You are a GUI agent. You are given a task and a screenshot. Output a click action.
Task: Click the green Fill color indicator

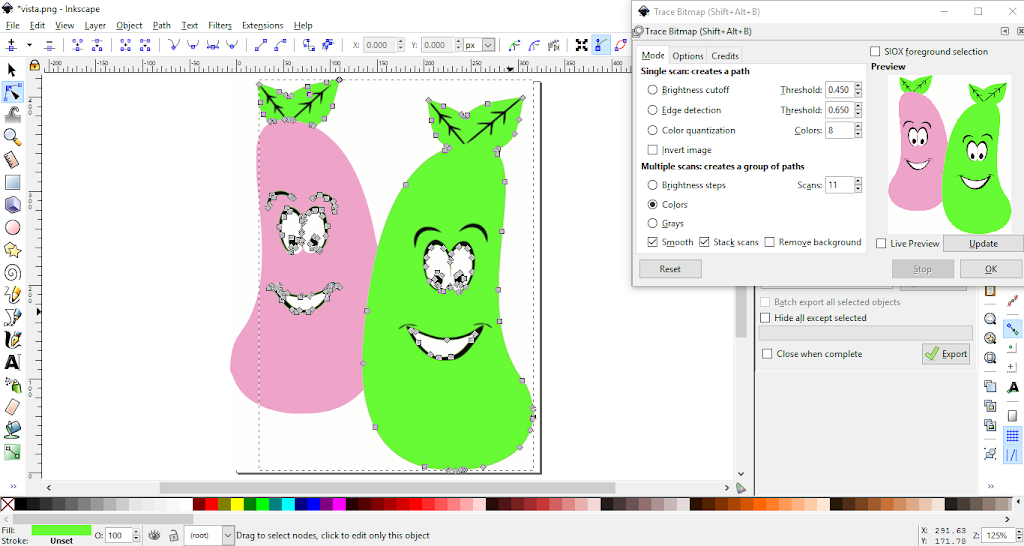pos(61,530)
